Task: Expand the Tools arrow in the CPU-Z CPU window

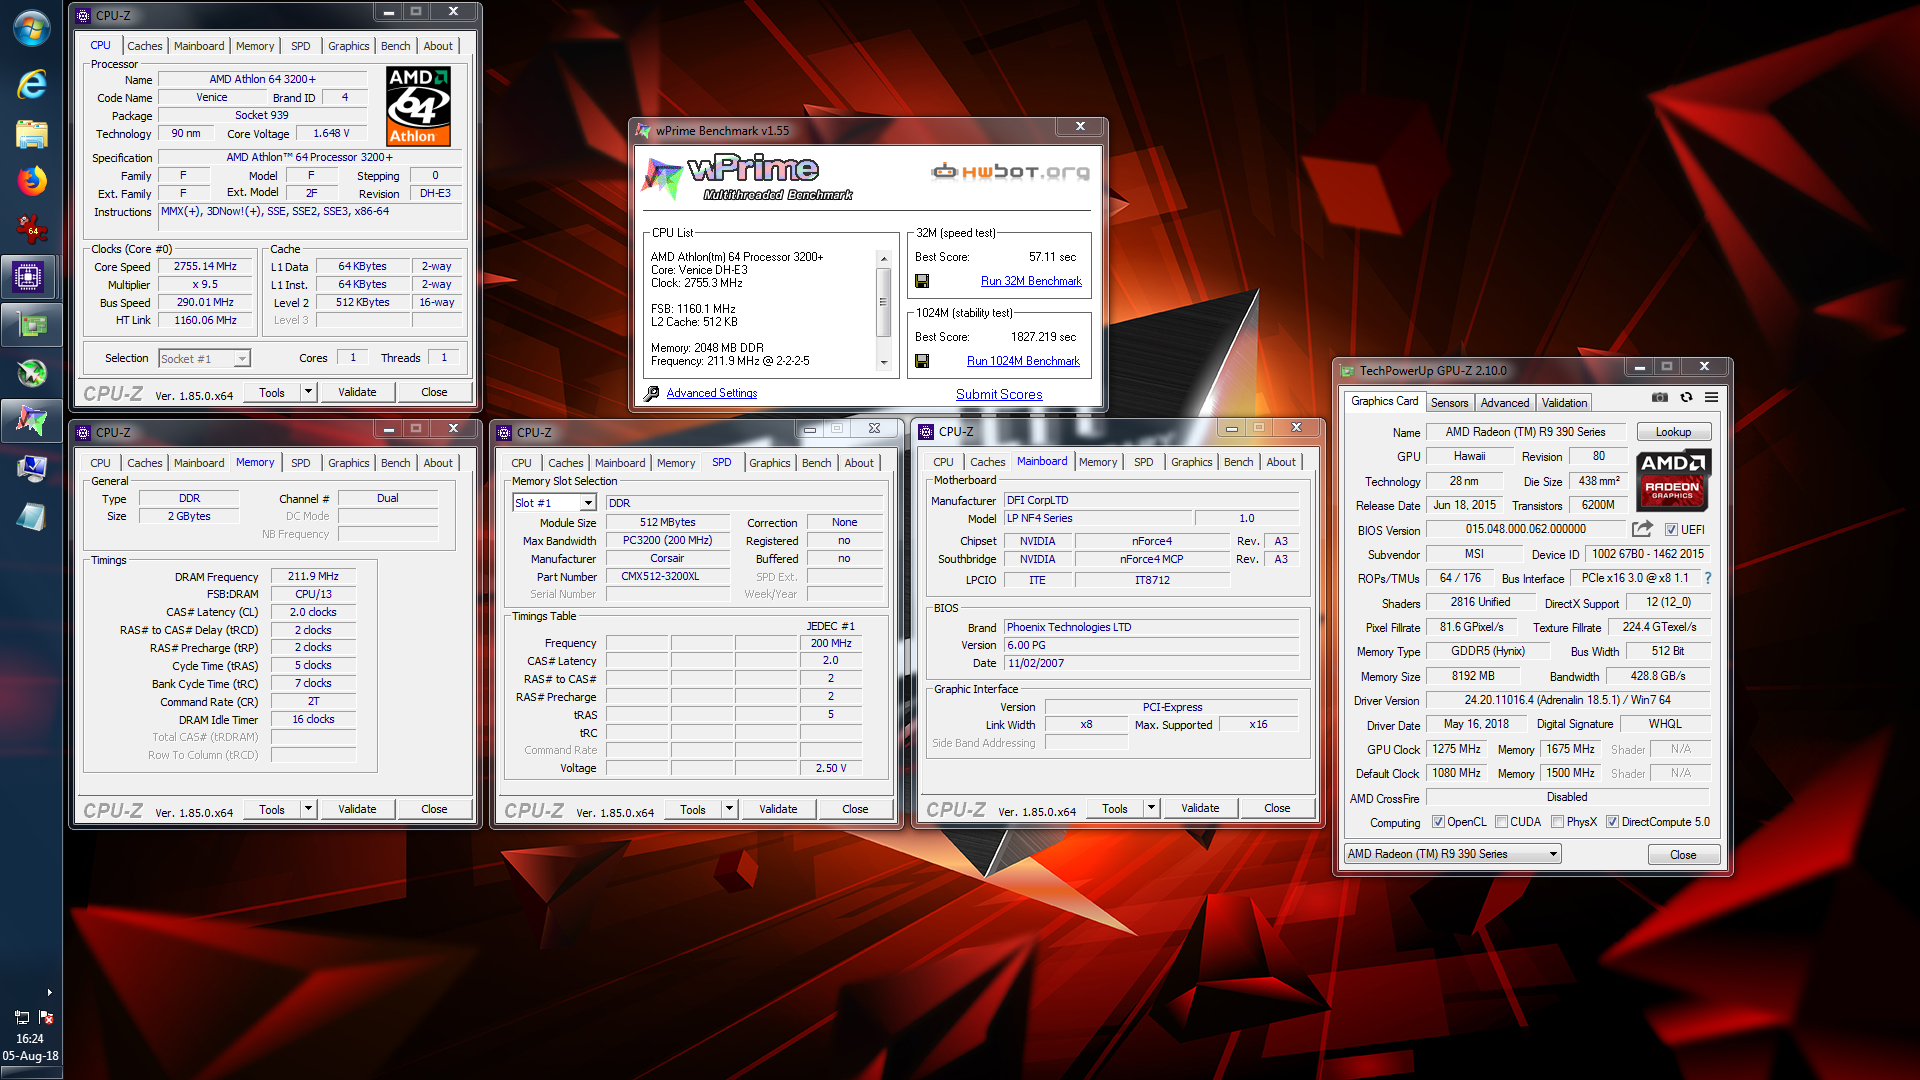Action: tap(308, 392)
